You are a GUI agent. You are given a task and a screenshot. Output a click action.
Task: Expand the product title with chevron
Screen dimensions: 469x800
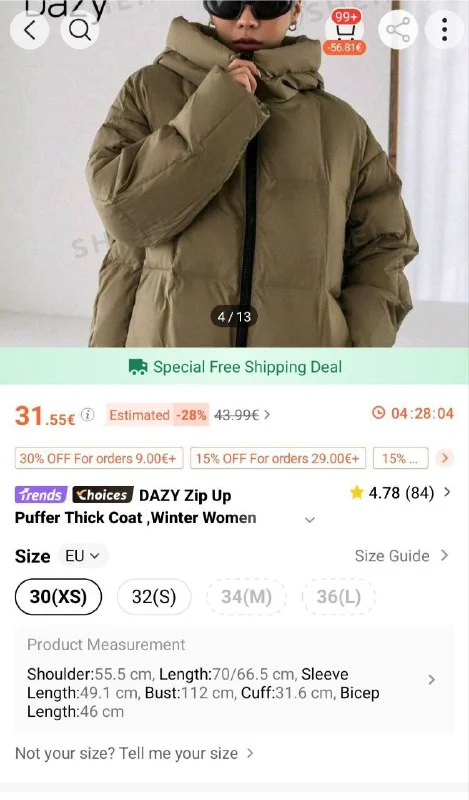[310, 520]
